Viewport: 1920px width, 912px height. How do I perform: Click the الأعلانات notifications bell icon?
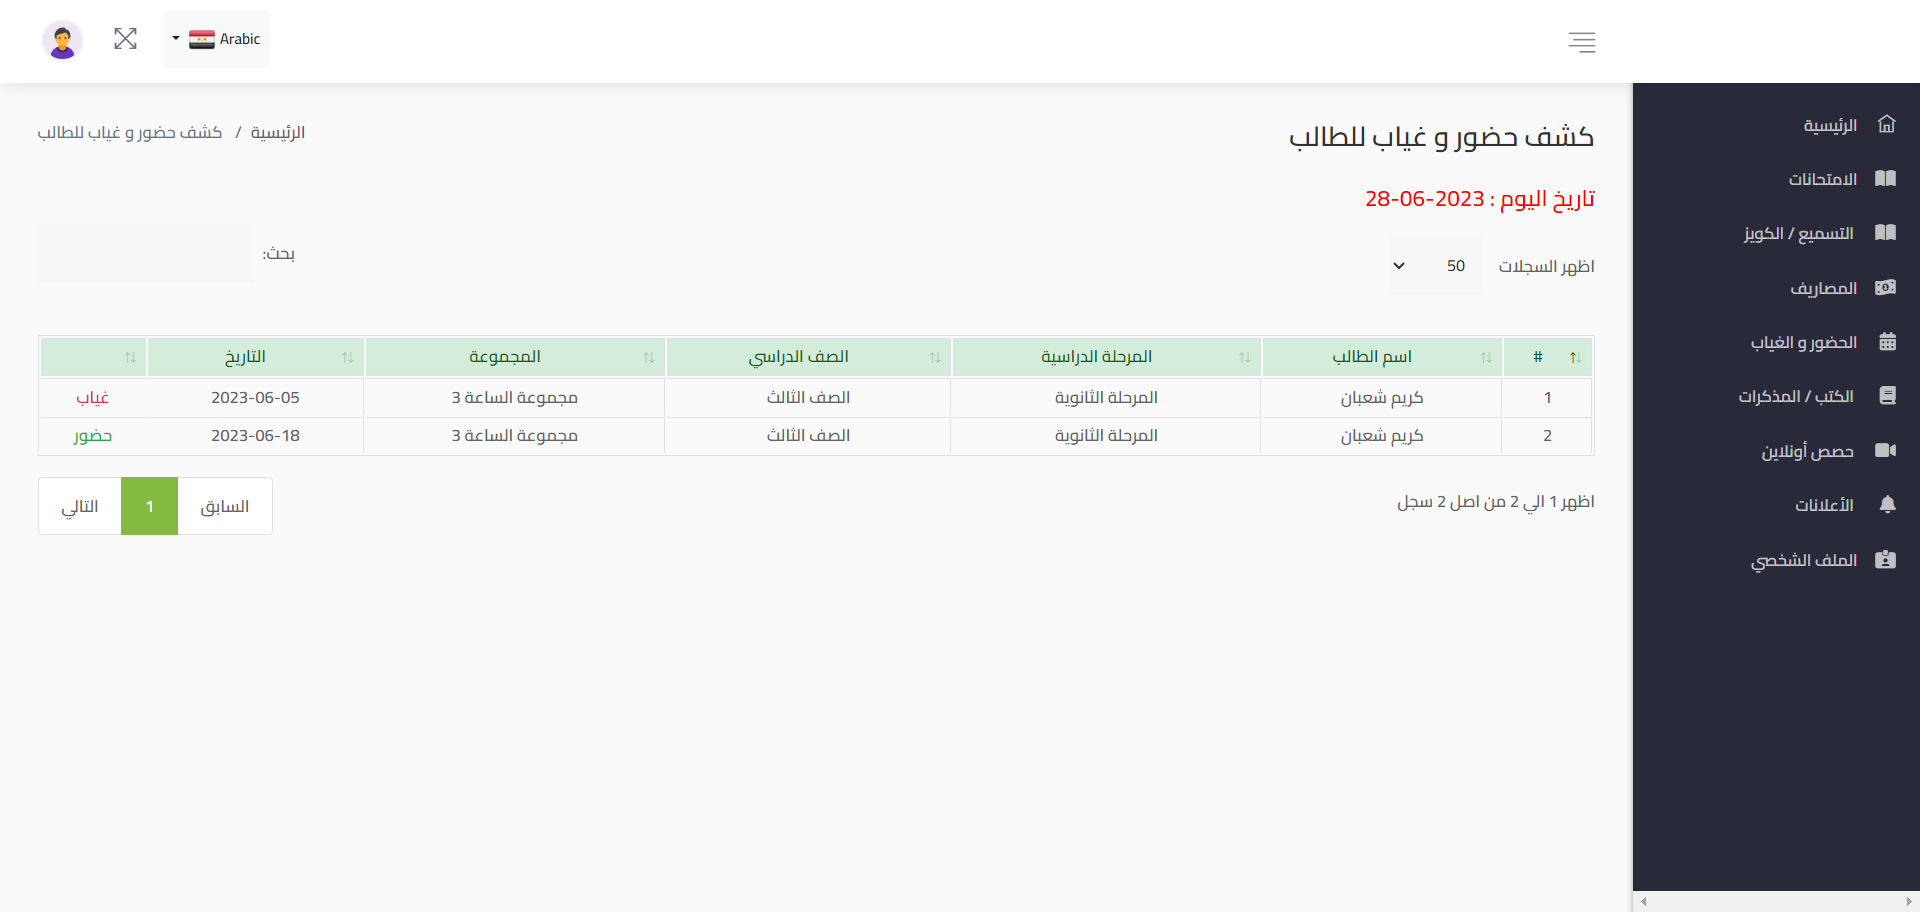(x=1887, y=504)
